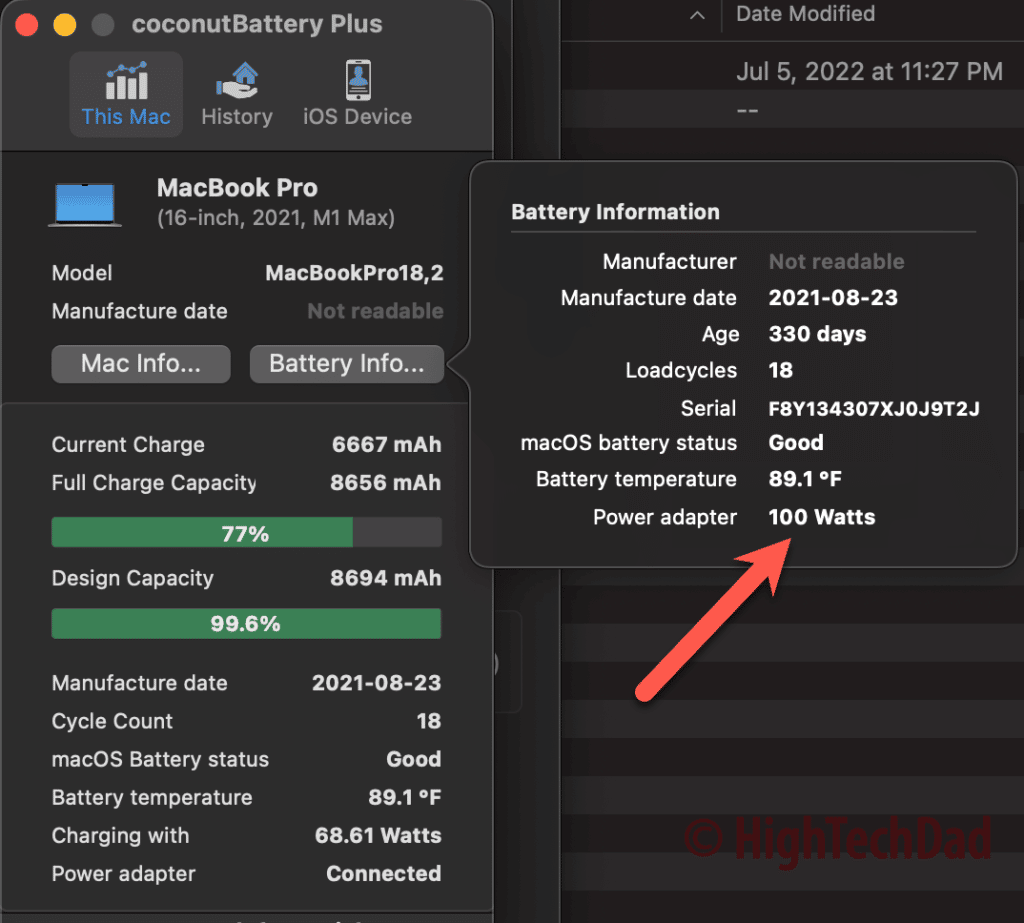Minimize the coconutBattery Plus window
Viewport: 1024px width, 923px height.
(x=65, y=25)
